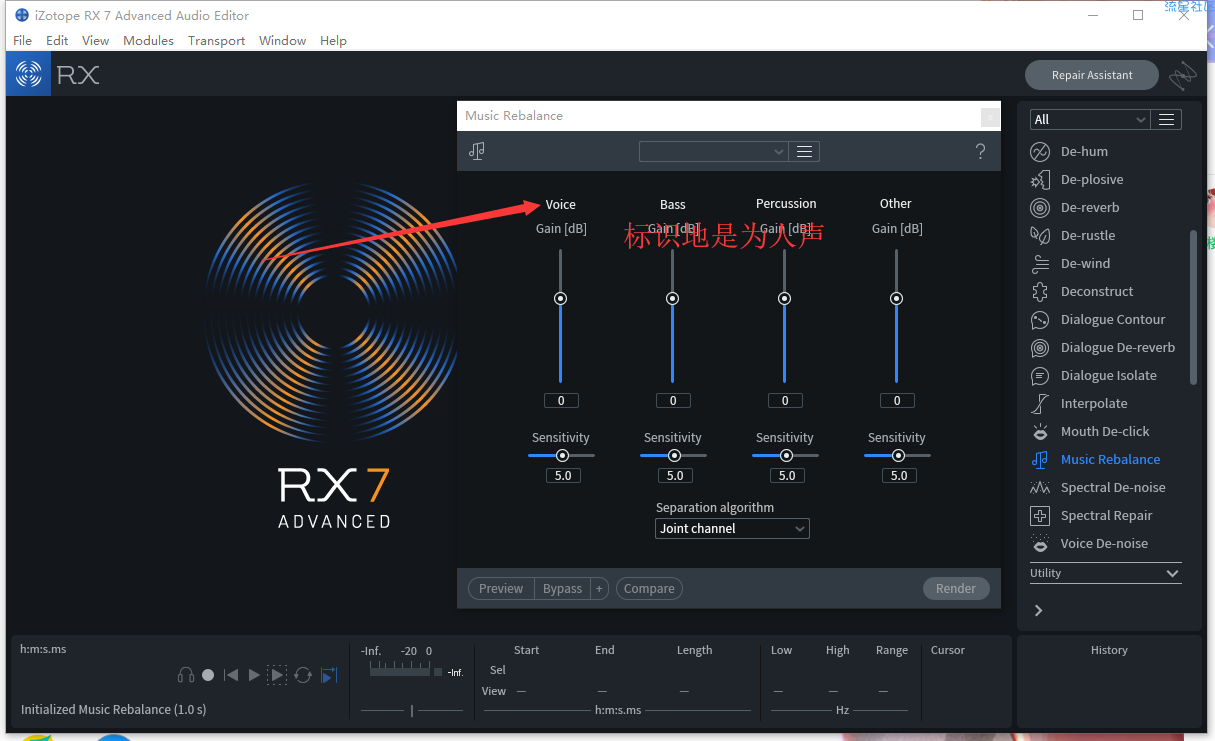Open the Transport menu
Viewport: 1215px width, 741px height.
[216, 41]
